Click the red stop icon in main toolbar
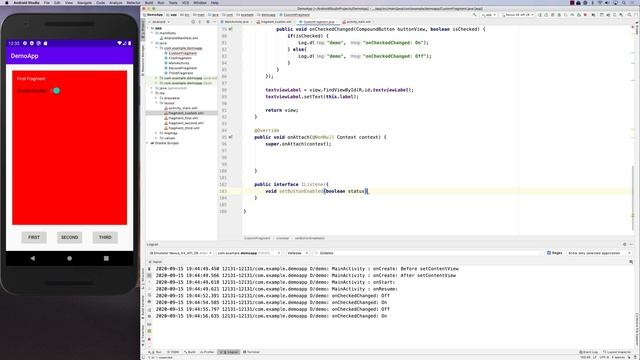 tap(585, 15)
